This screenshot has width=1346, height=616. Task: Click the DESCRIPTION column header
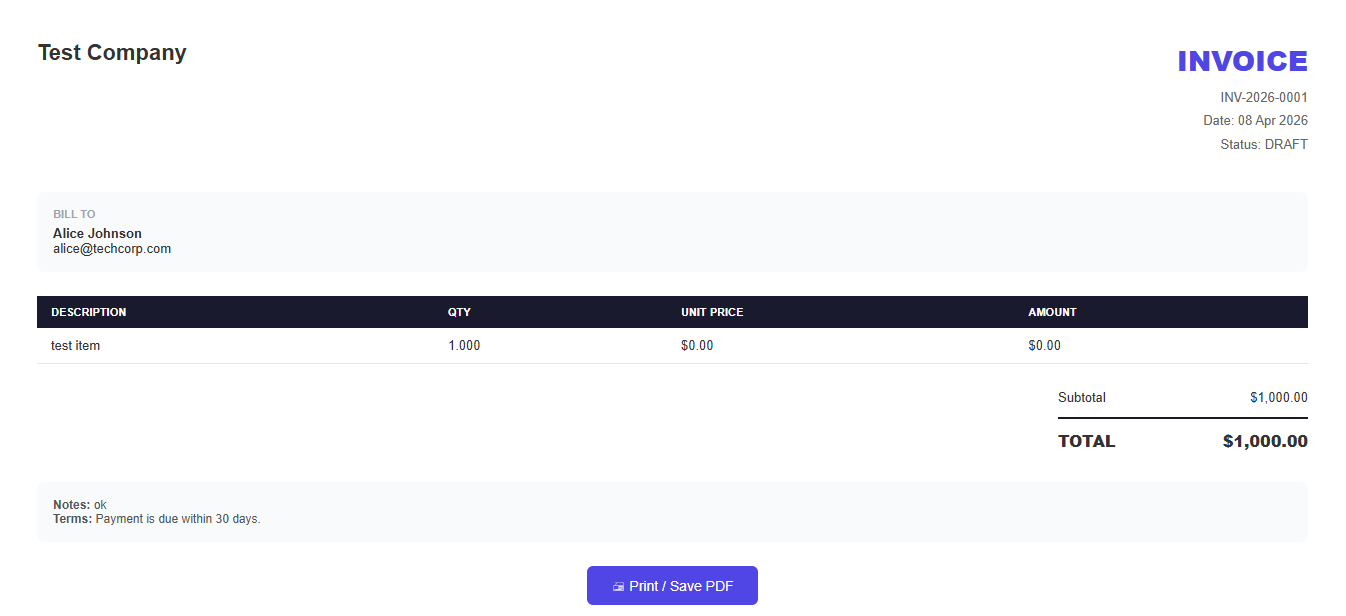click(x=89, y=312)
